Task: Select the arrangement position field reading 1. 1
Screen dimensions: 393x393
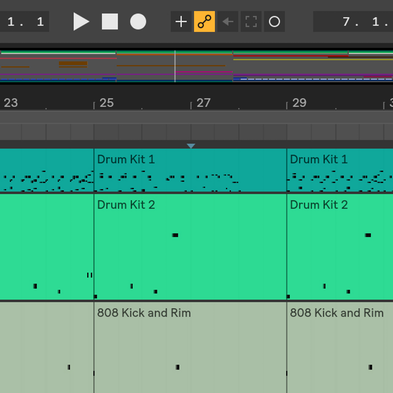Action: click(x=24, y=22)
